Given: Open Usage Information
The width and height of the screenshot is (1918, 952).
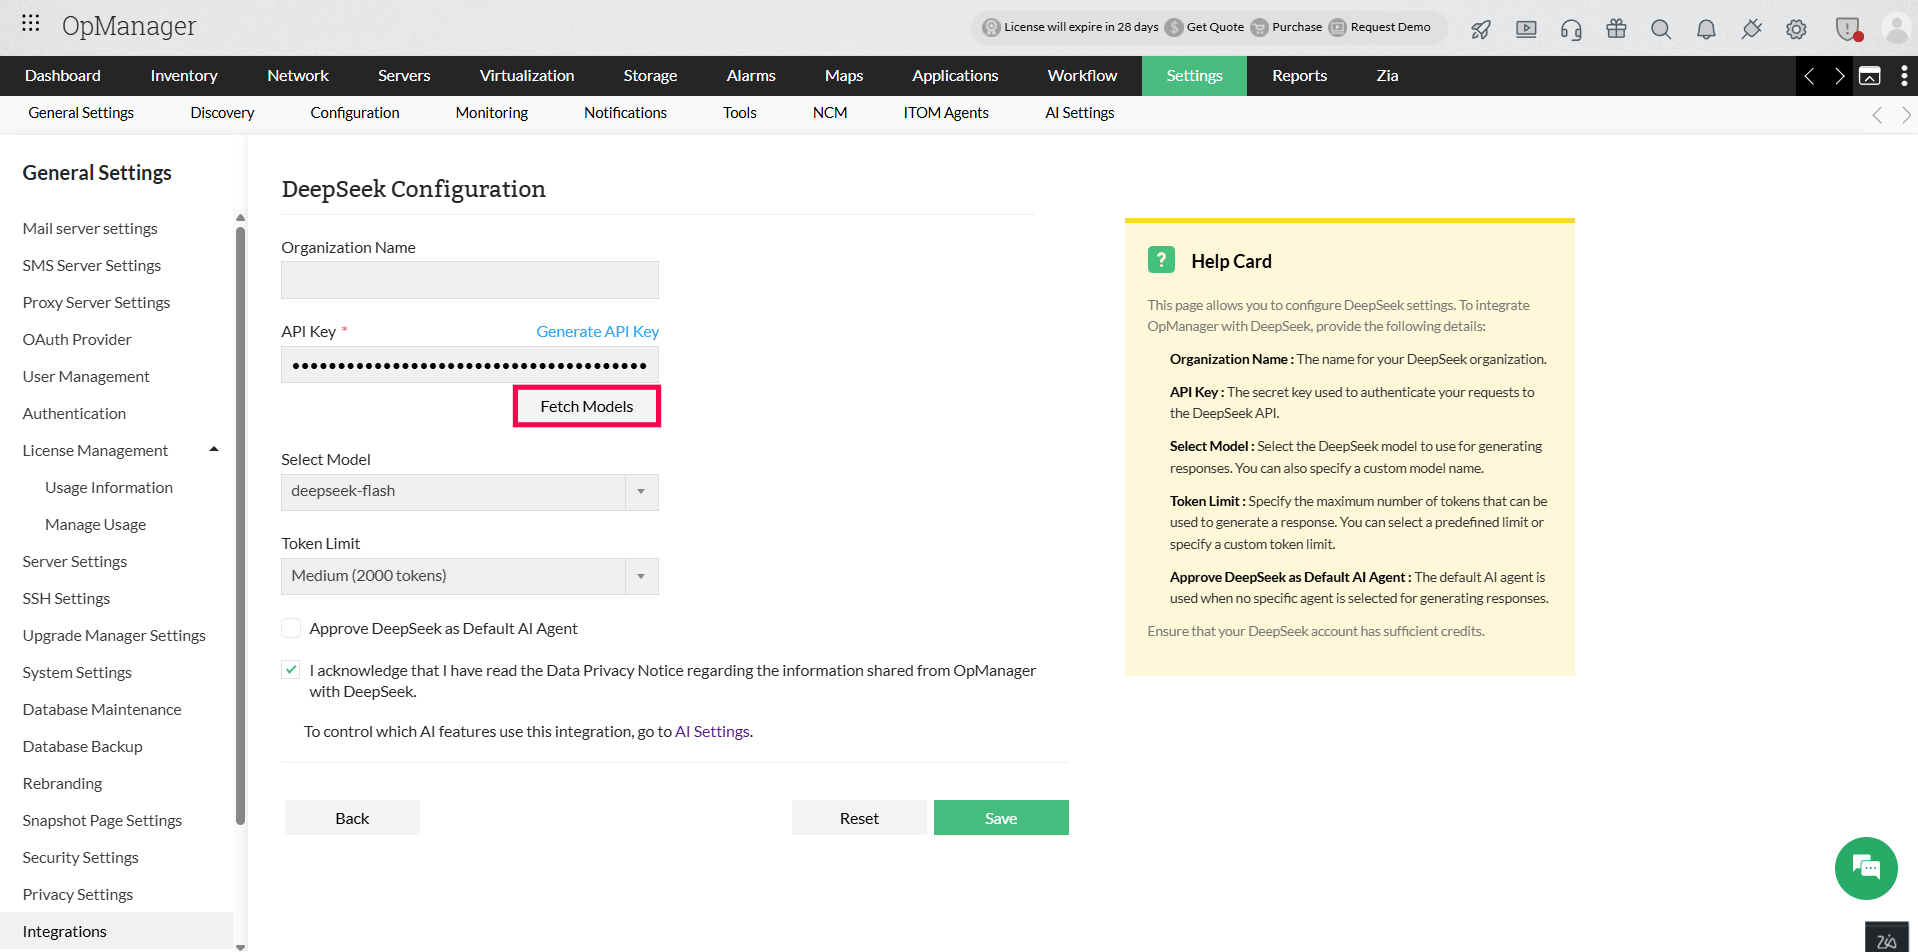Looking at the screenshot, I should 109,488.
